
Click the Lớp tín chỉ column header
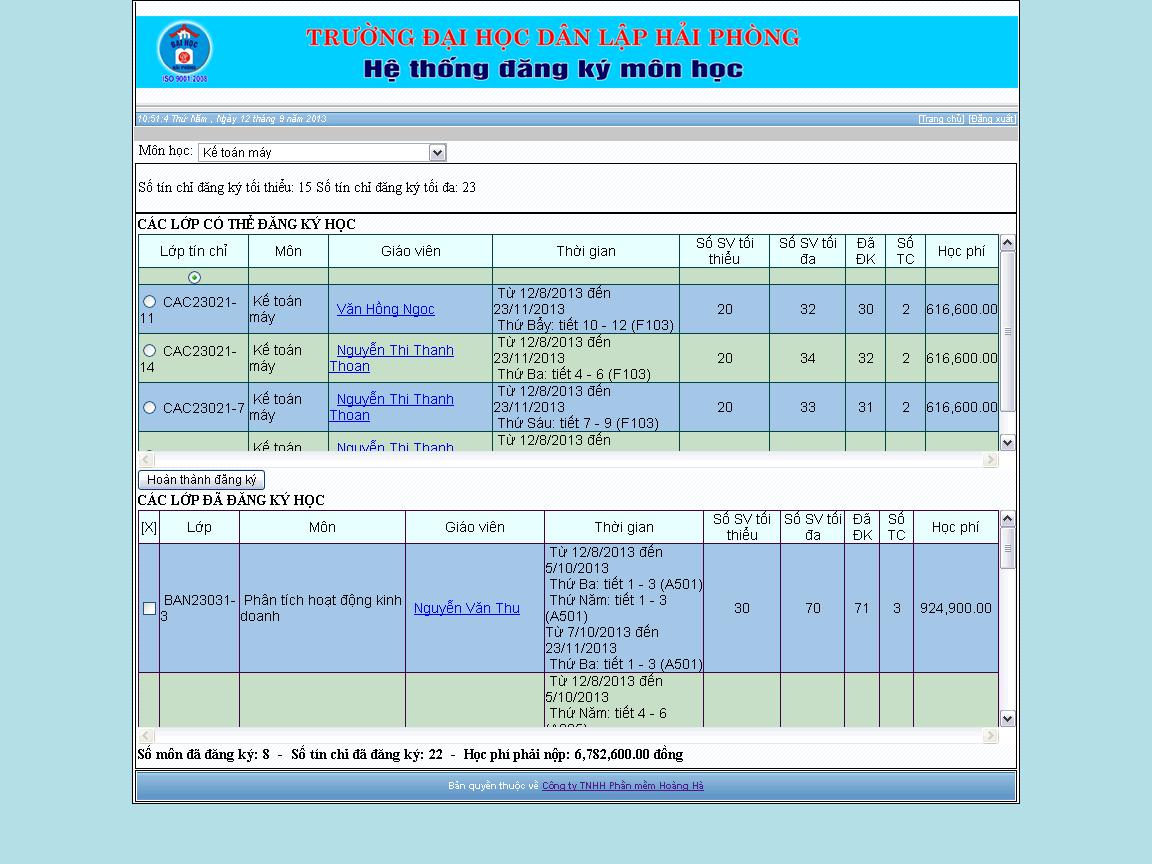point(194,251)
